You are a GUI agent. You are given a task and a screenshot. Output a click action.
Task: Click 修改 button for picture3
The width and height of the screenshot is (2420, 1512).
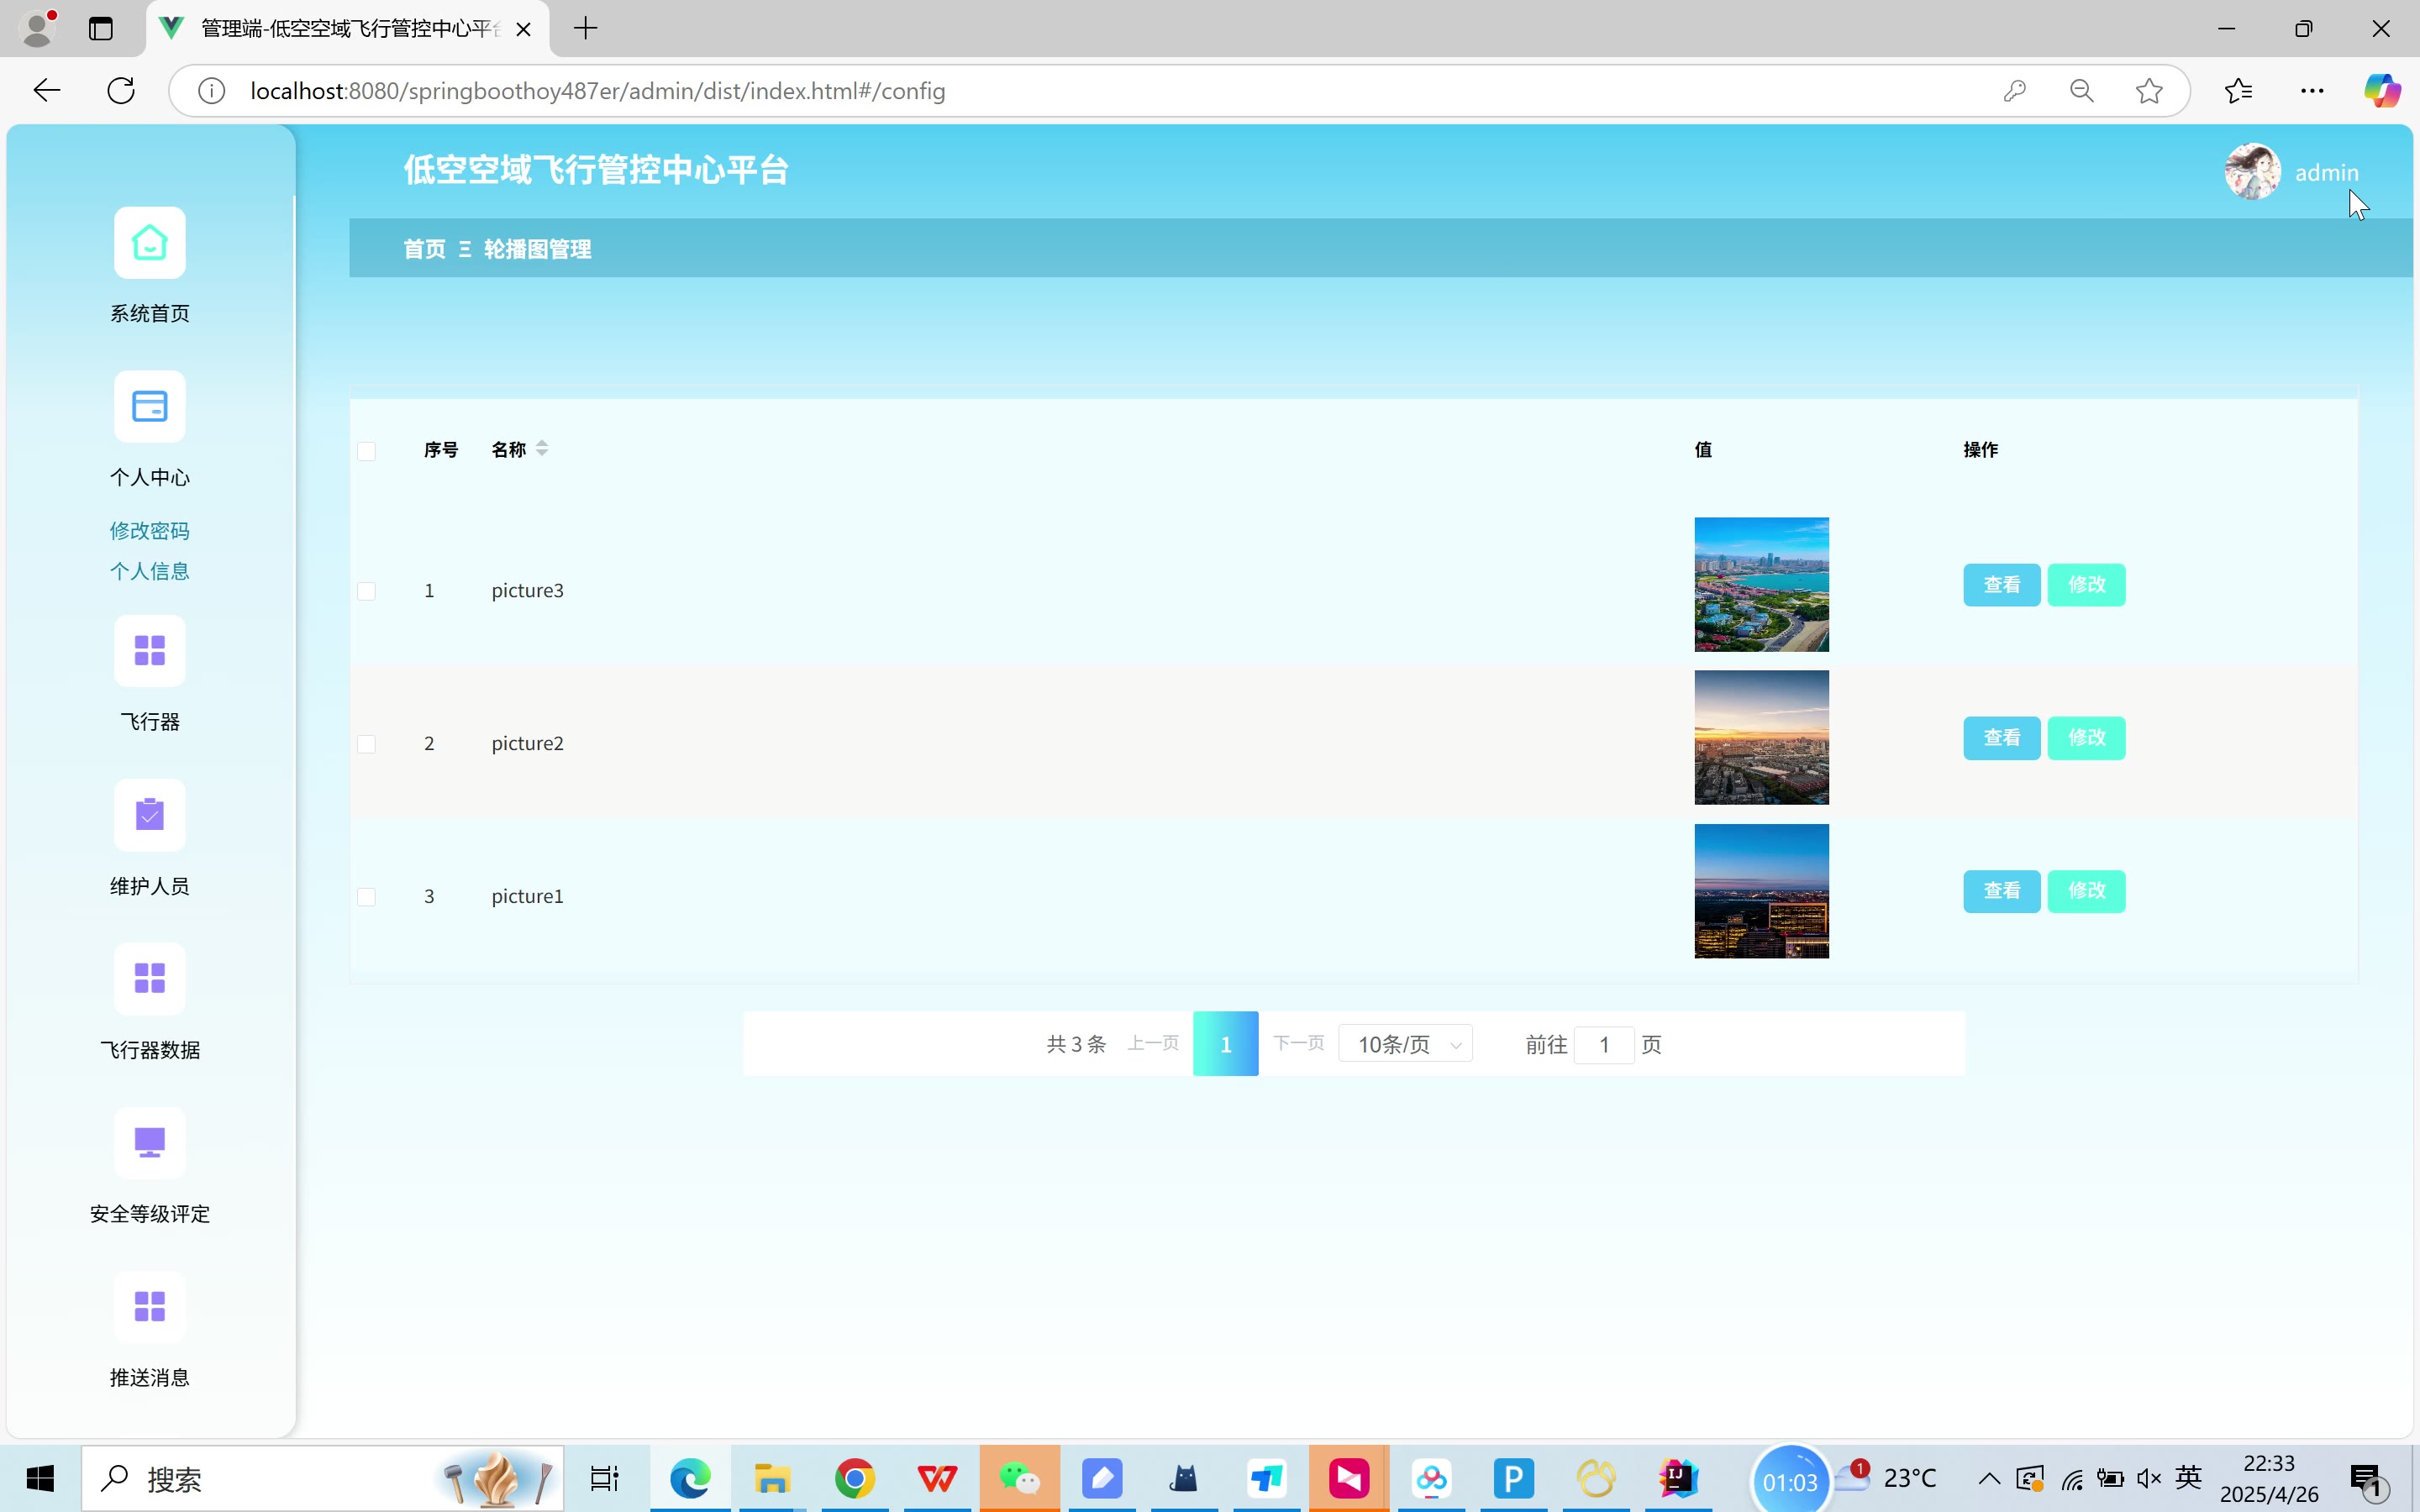(x=2086, y=585)
